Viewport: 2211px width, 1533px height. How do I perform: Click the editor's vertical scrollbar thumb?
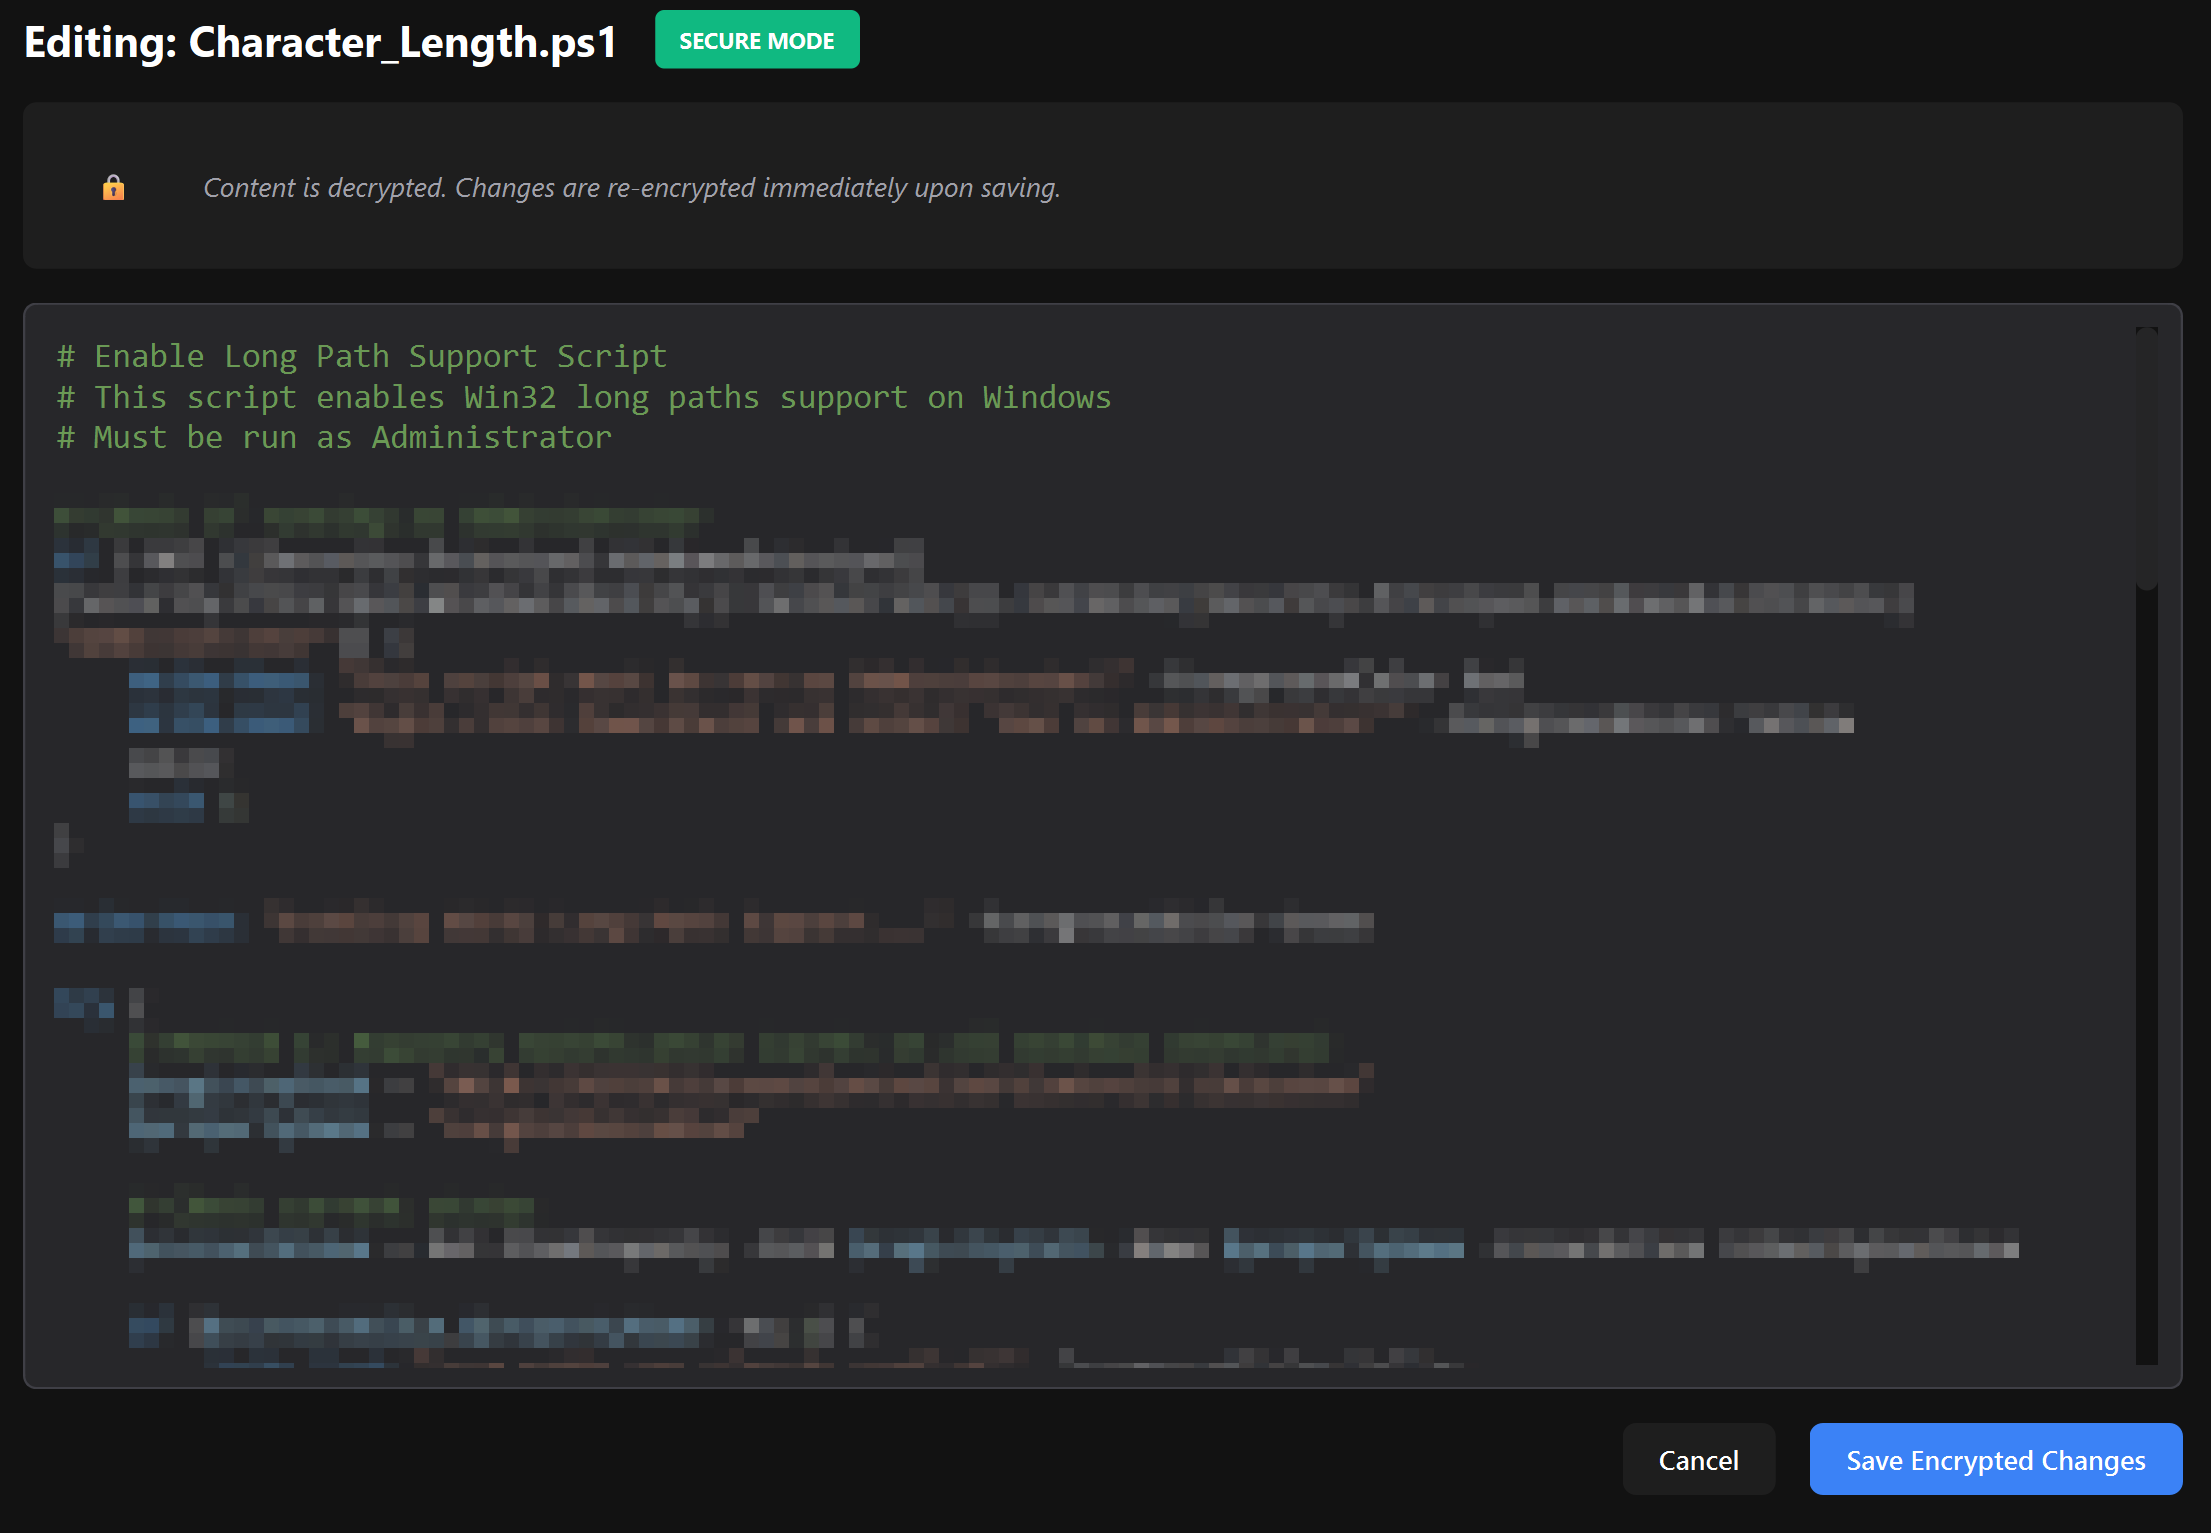[x=2146, y=457]
